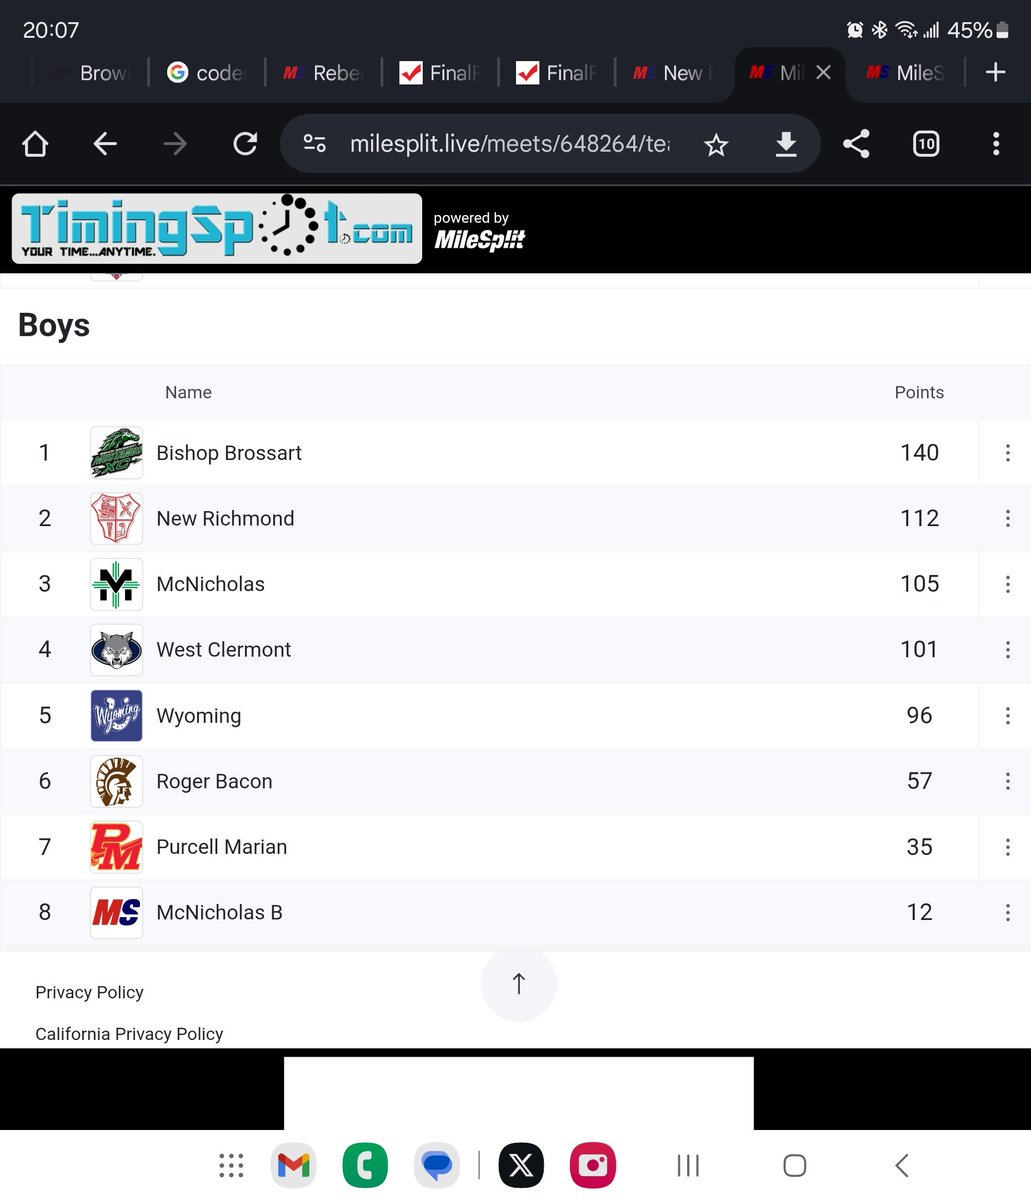The image size is (1031, 1200).
Task: Click the Wyoming team logo
Action: [116, 715]
